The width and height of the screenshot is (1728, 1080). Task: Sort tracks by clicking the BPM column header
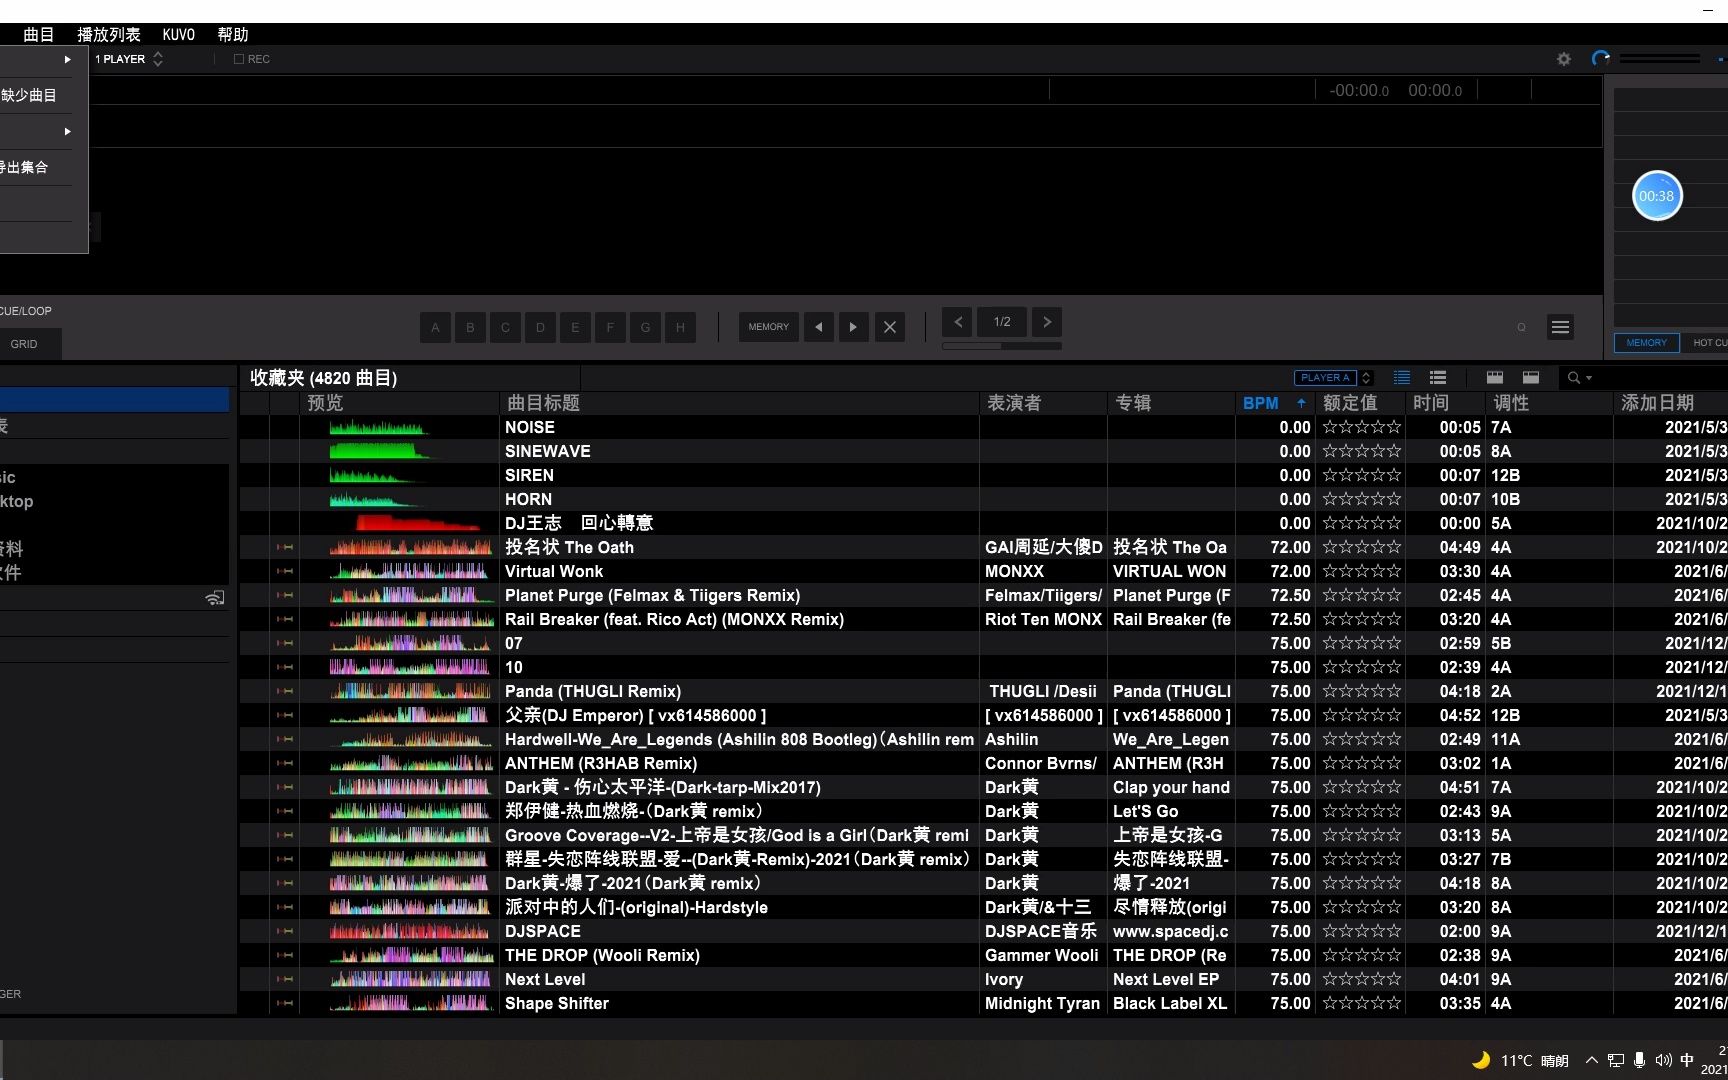(x=1260, y=403)
